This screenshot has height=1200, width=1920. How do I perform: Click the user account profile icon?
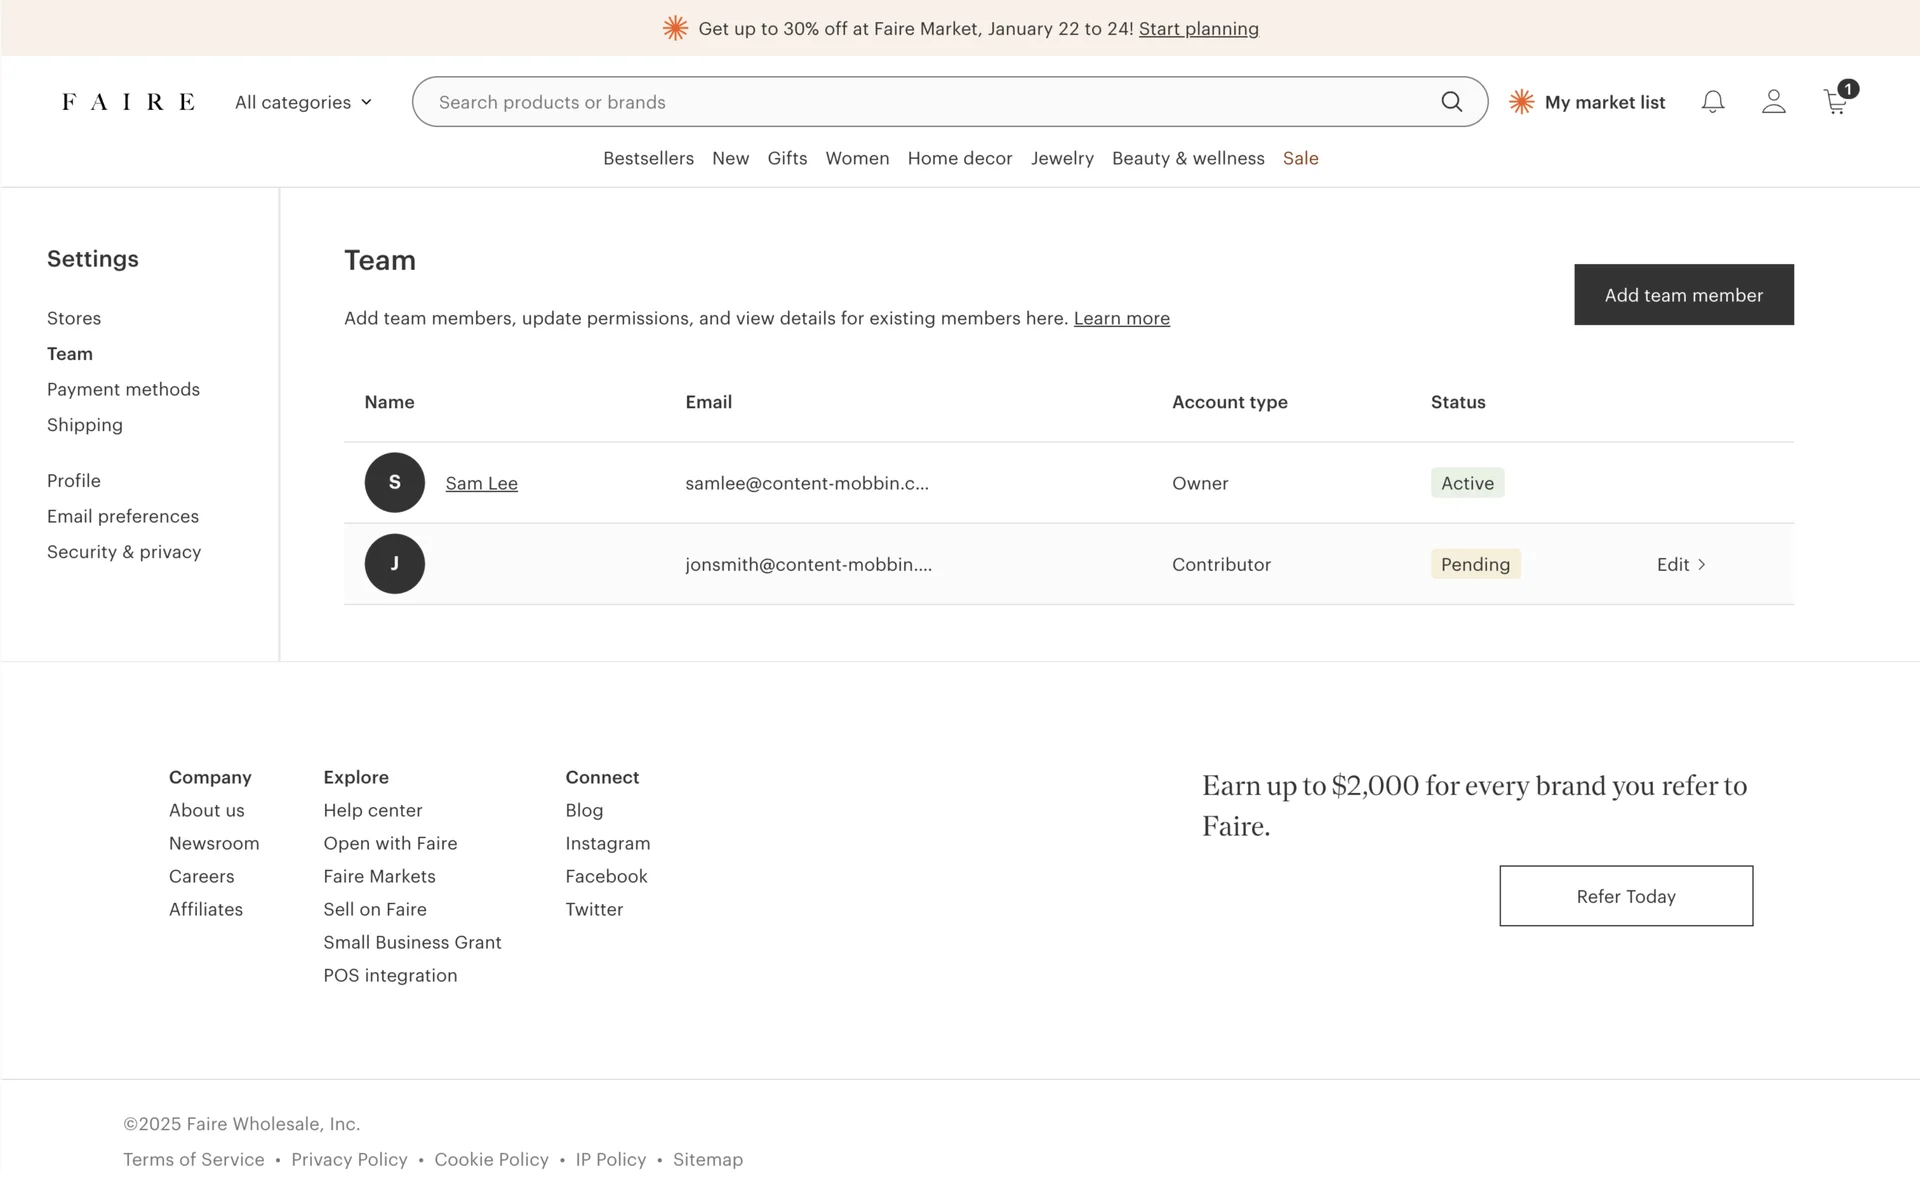click(1774, 102)
